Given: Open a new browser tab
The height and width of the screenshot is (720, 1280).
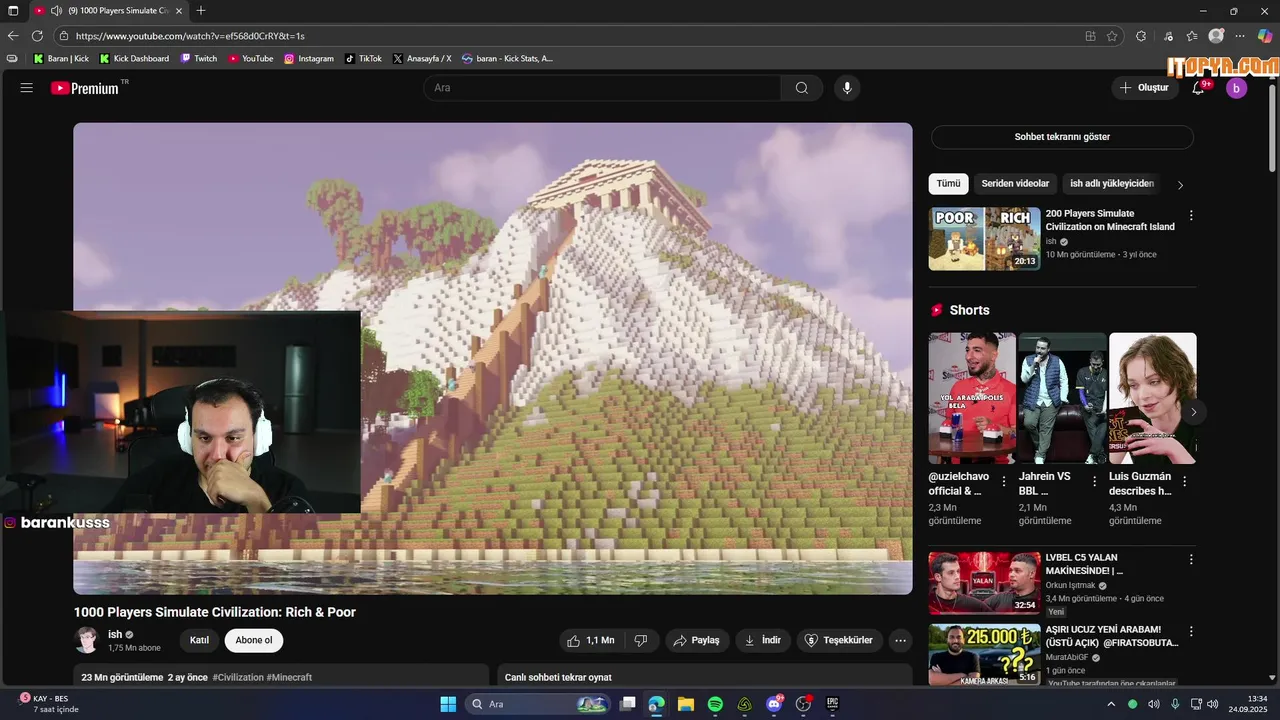Looking at the screenshot, I should click(x=201, y=10).
